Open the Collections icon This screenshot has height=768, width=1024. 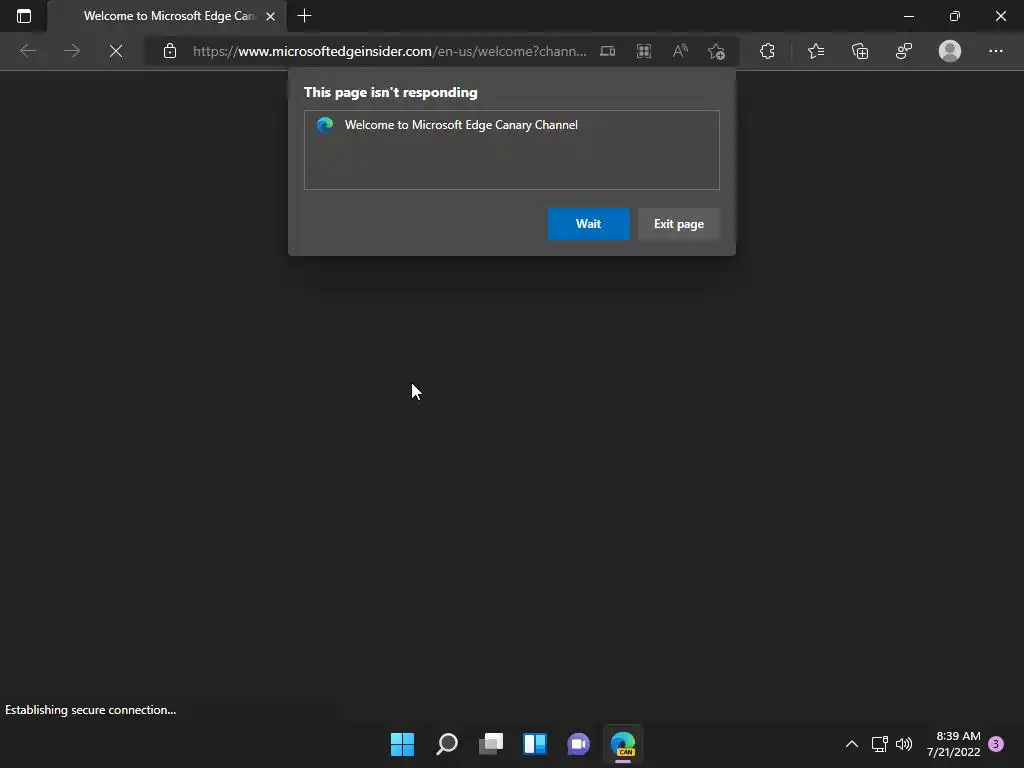(x=860, y=51)
